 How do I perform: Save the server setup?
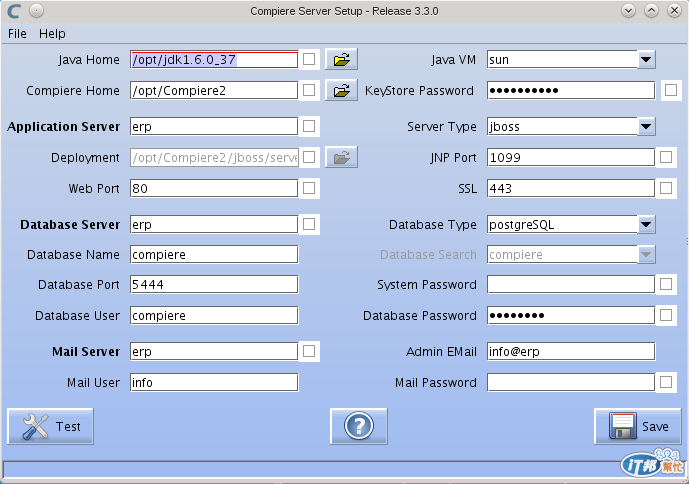[638, 426]
